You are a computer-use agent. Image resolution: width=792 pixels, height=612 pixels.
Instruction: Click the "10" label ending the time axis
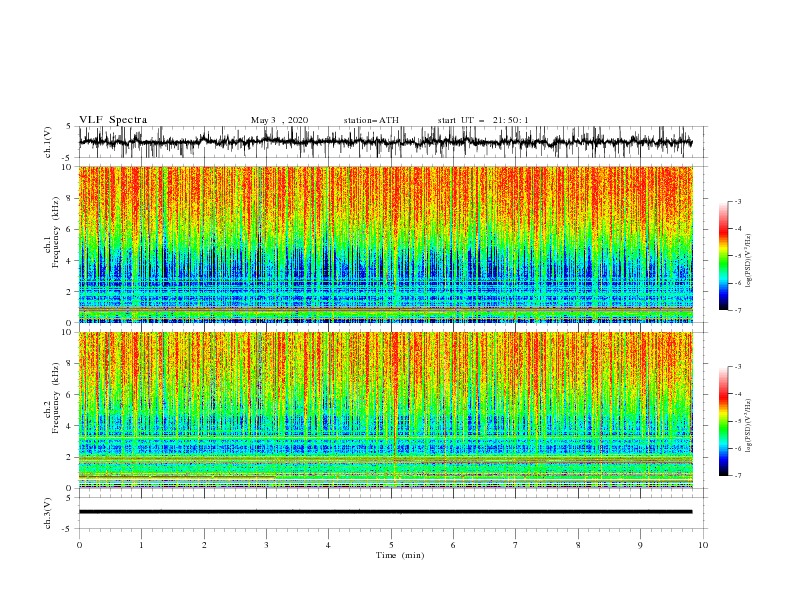(x=703, y=545)
